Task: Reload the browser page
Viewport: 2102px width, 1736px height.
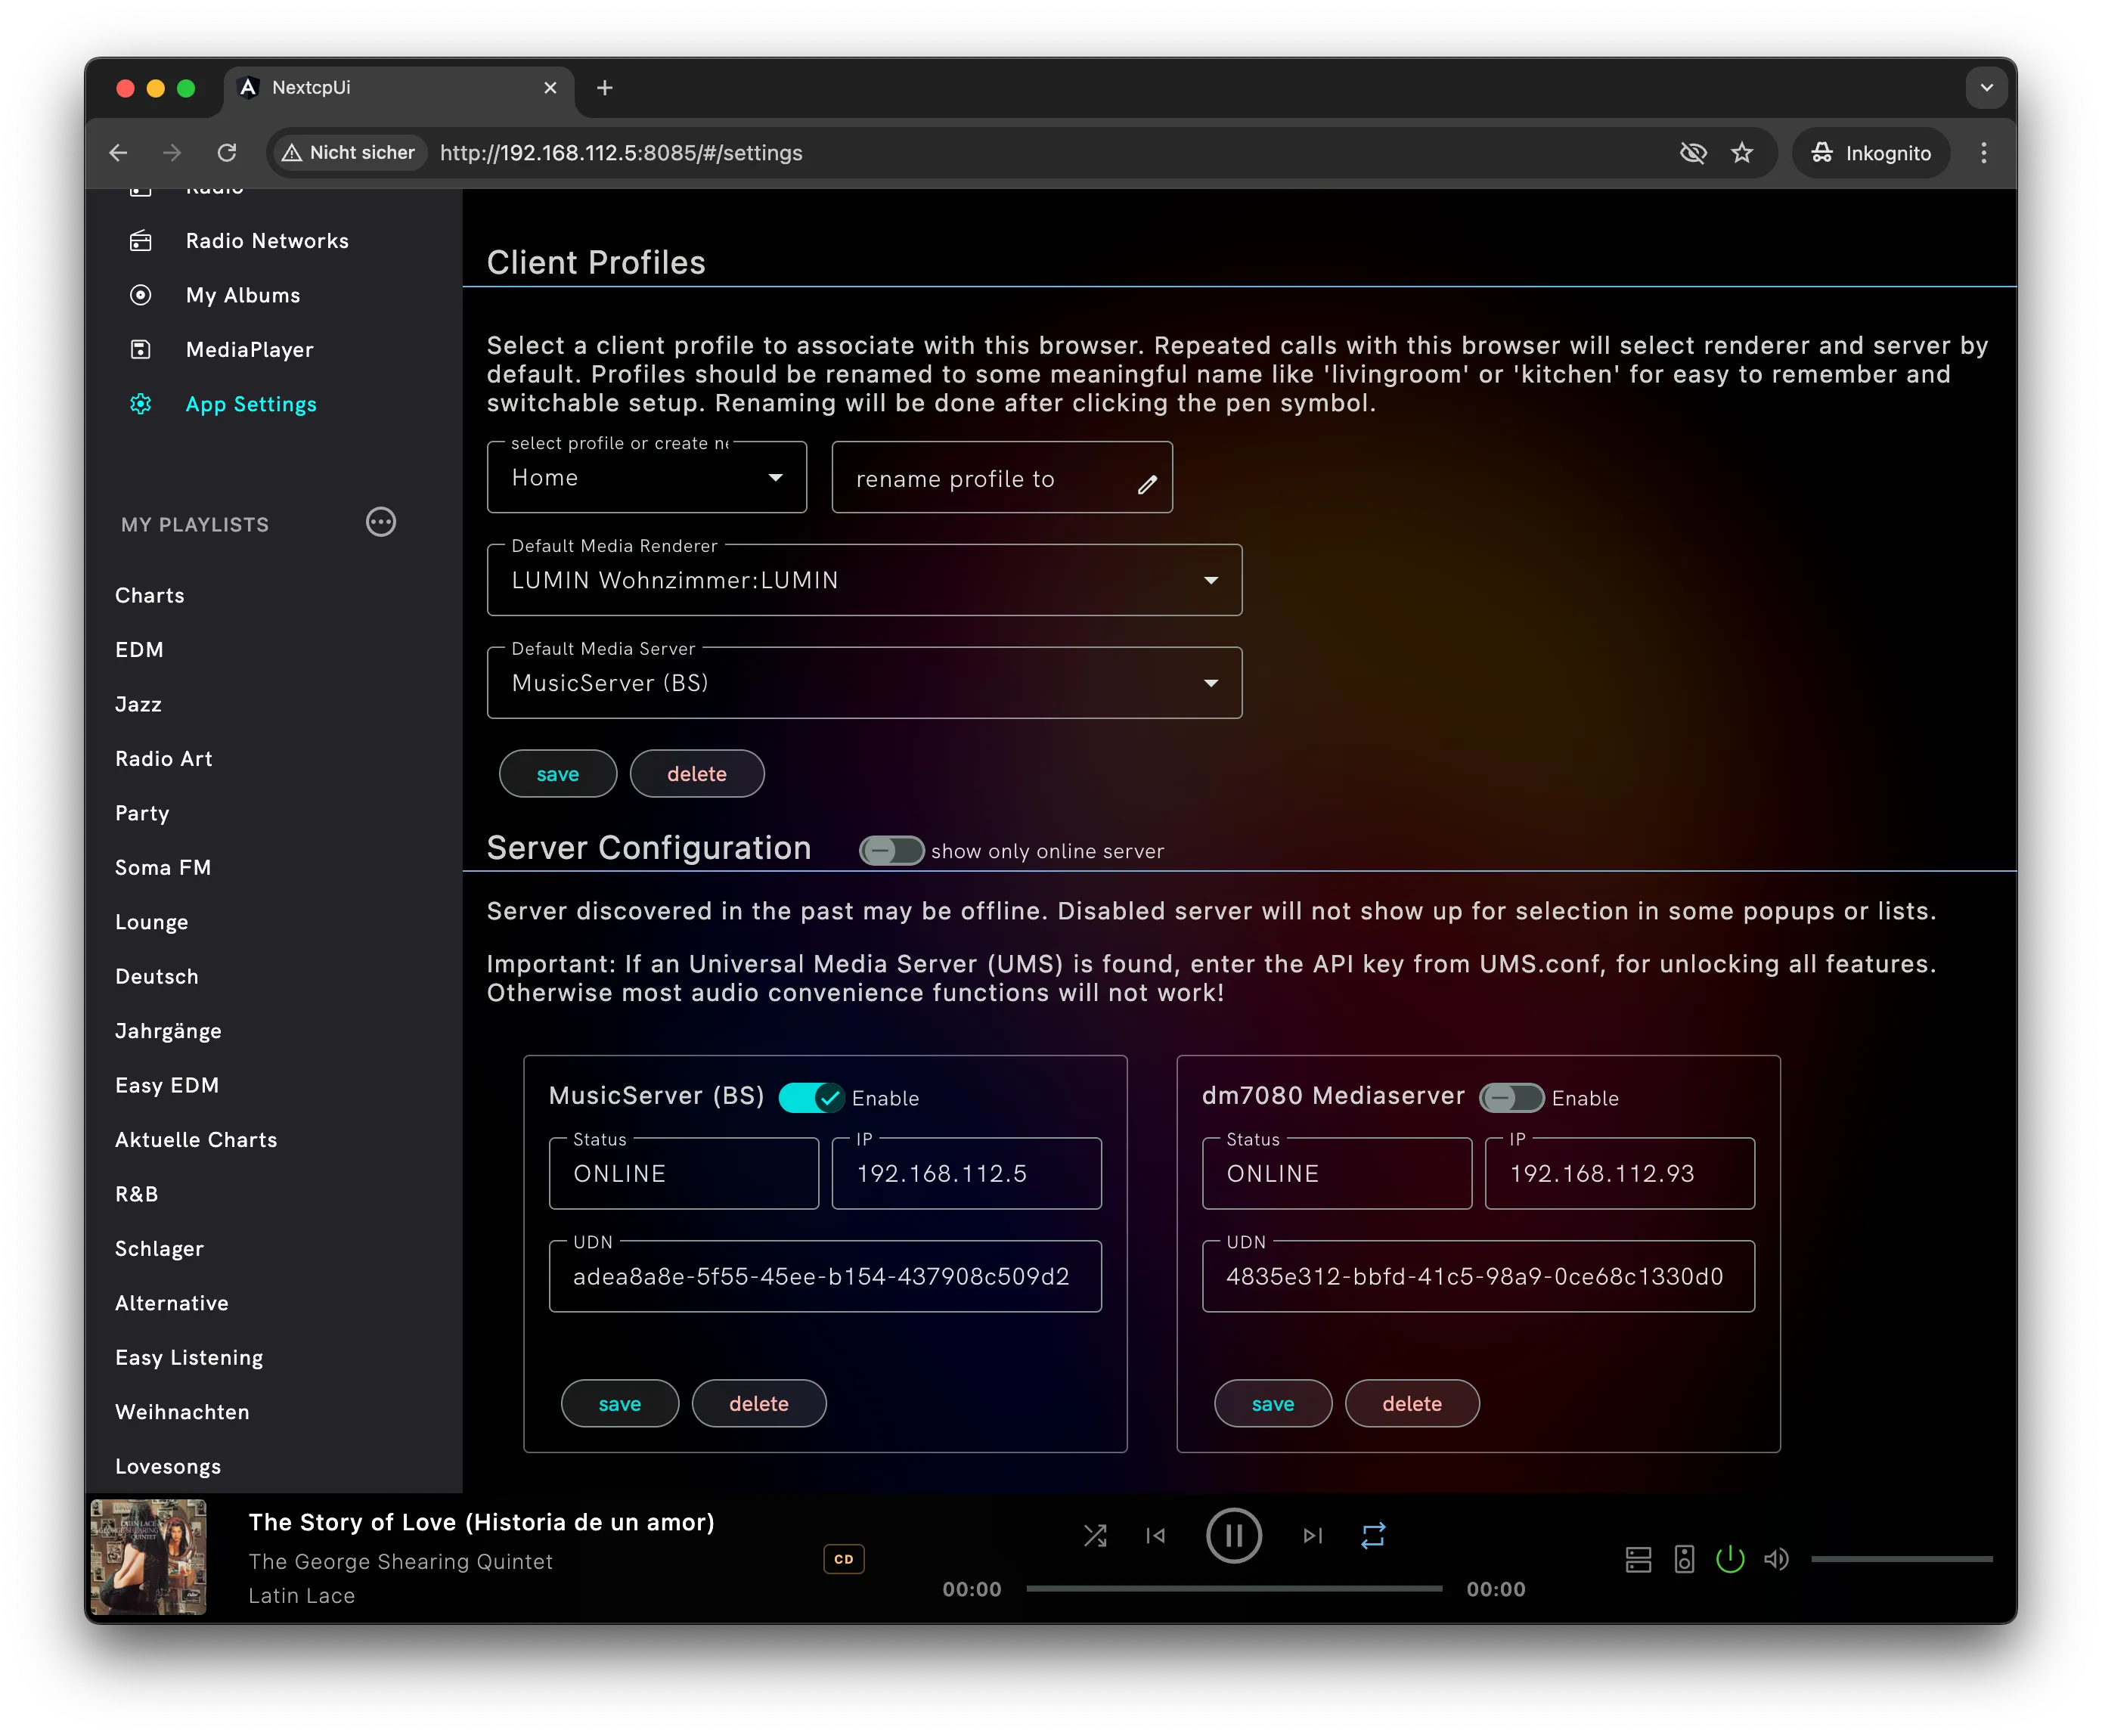Action: pos(227,153)
